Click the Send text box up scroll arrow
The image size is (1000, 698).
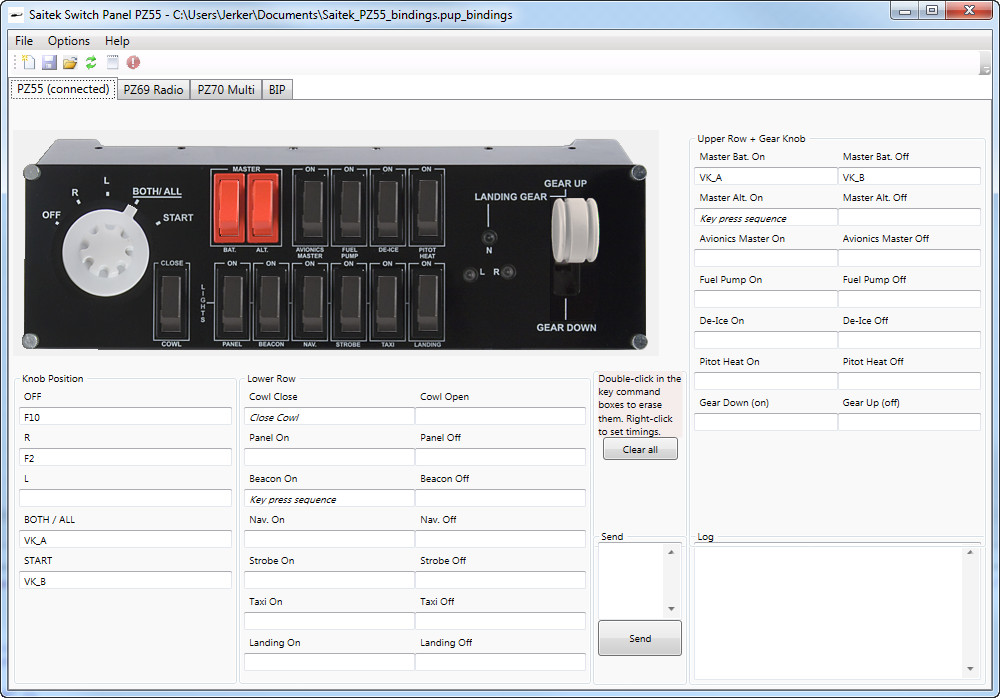coord(671,552)
